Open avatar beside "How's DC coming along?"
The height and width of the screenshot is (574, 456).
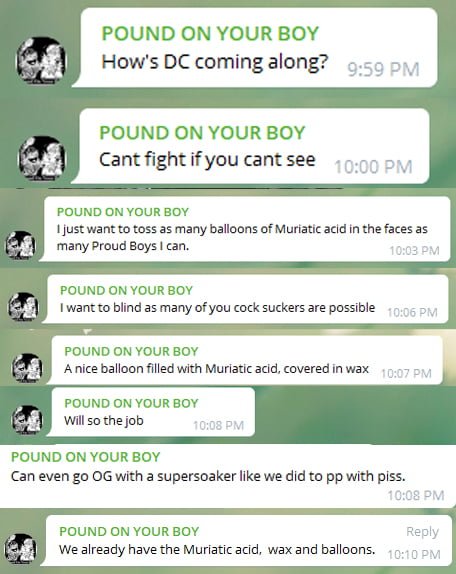[x=41, y=60]
